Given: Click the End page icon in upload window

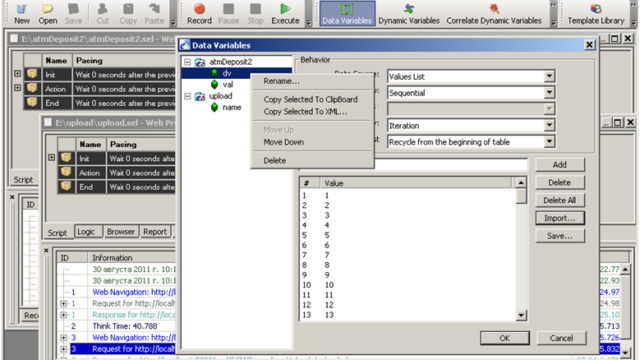Looking at the screenshot, I should pyautogui.click(x=66, y=186).
